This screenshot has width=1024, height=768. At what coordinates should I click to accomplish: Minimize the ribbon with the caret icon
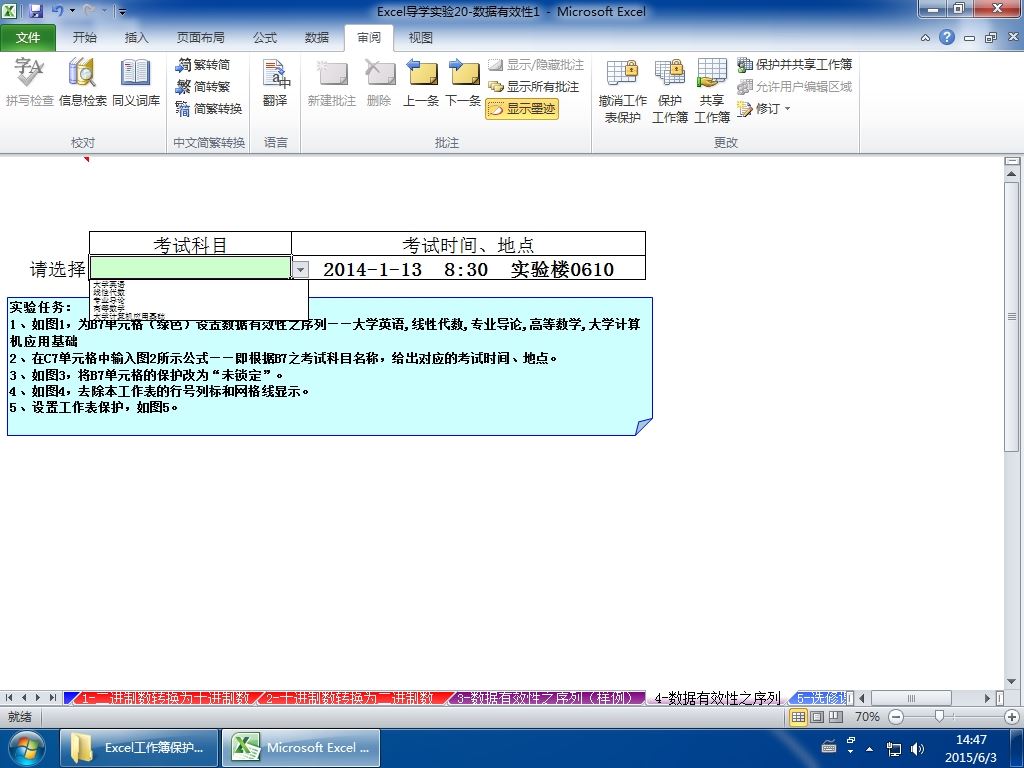[x=925, y=38]
